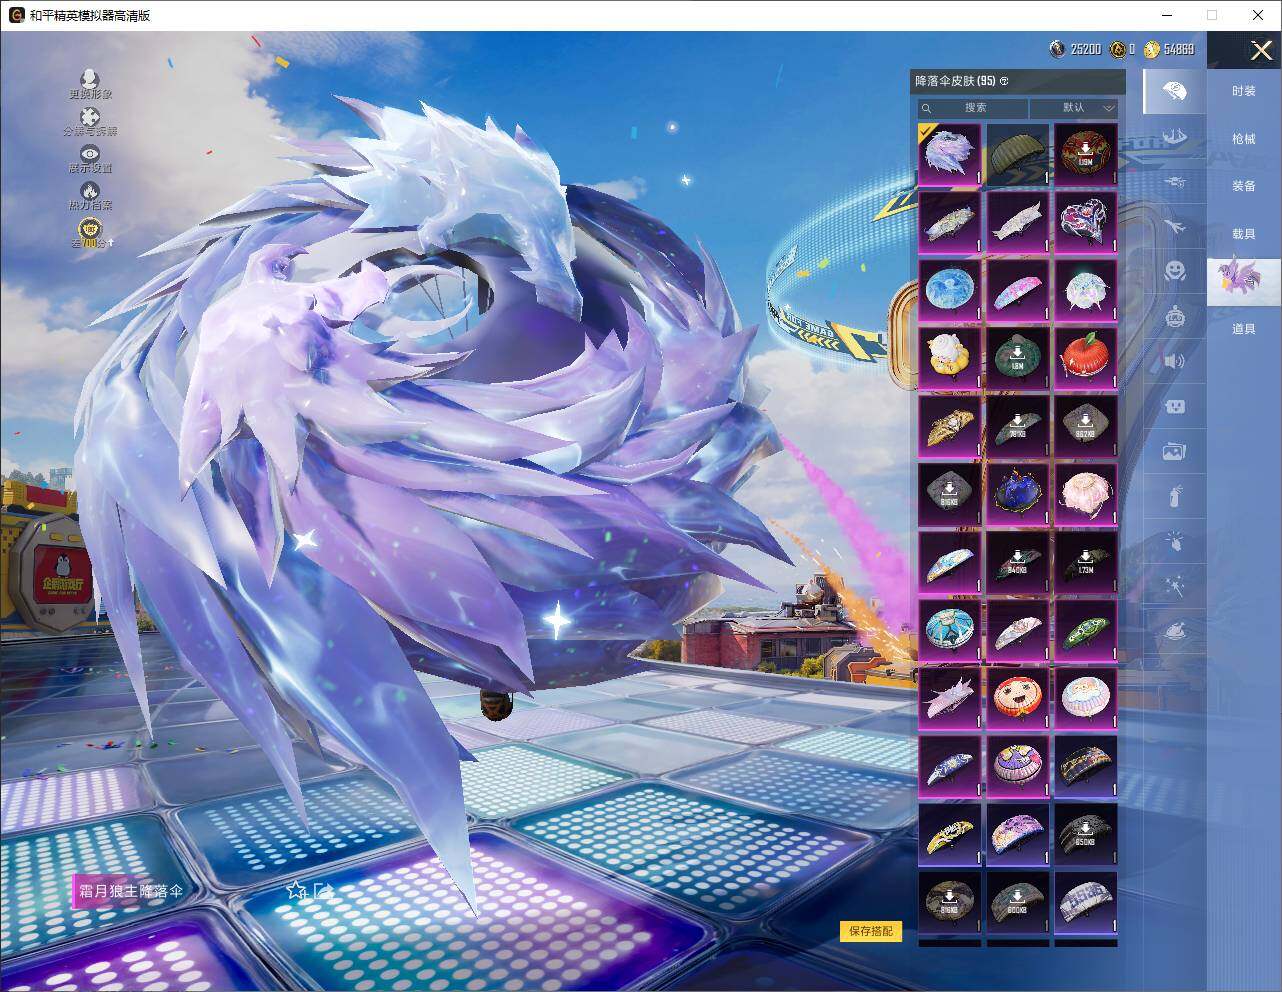Select the yellow graffiti parachute skin
The image size is (1282, 992).
950,835
